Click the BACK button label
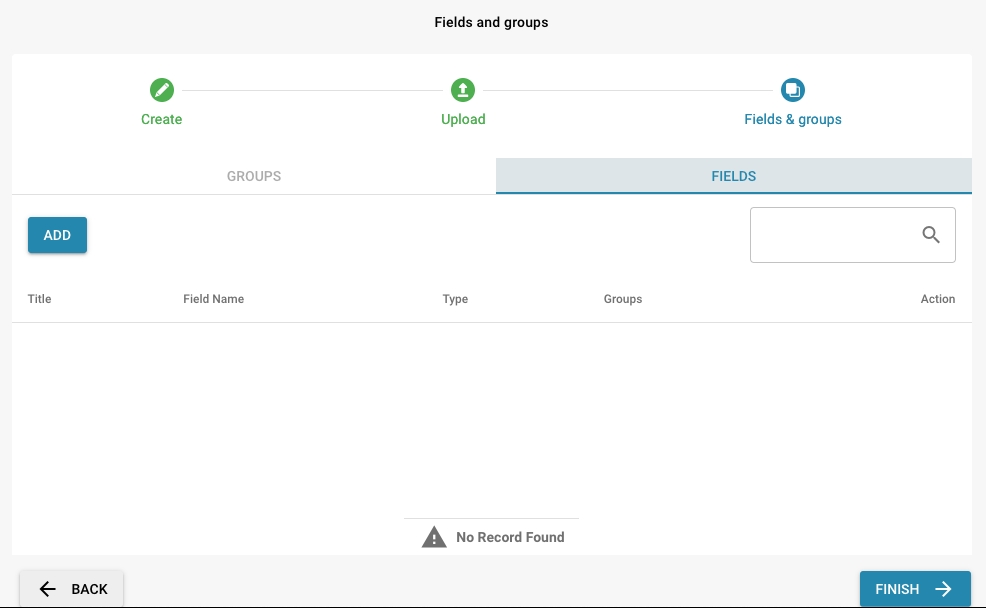This screenshot has height=608, width=986. click(x=89, y=589)
